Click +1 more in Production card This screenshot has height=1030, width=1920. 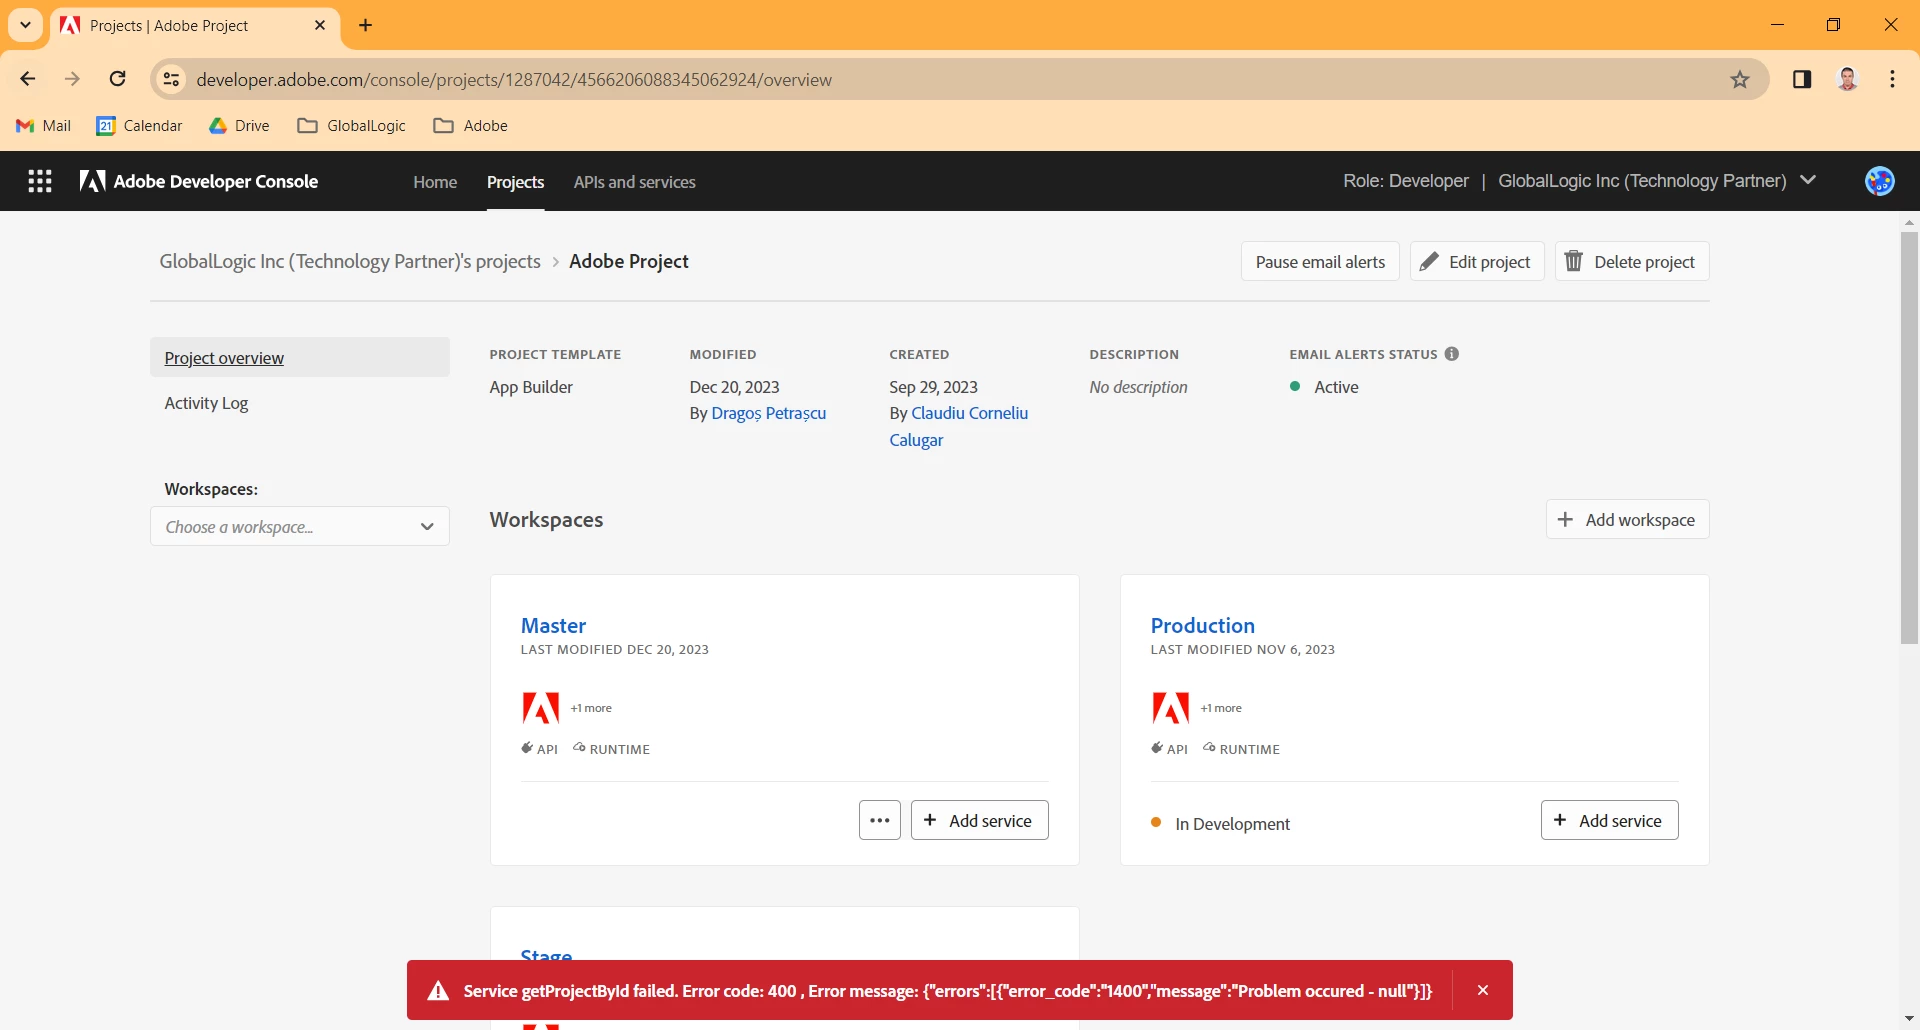(x=1221, y=708)
